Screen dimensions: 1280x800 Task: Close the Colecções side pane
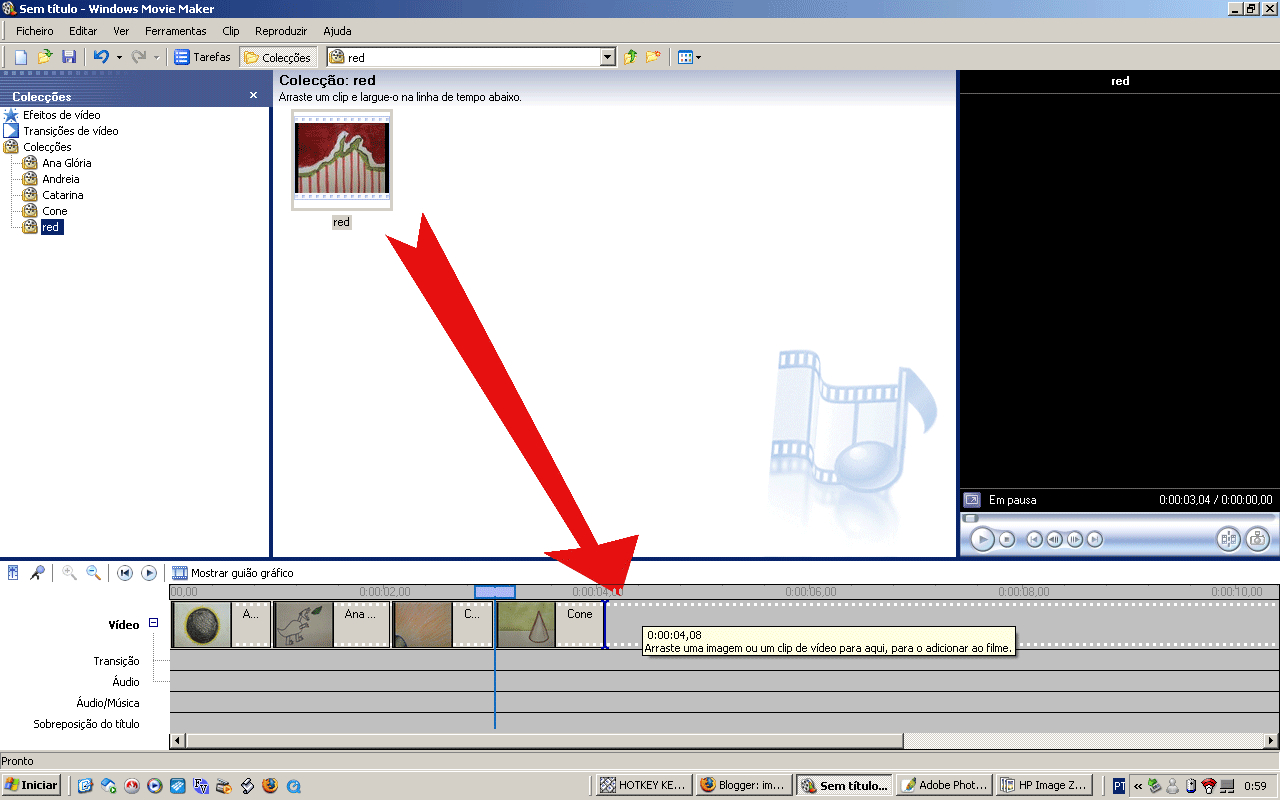tap(253, 96)
